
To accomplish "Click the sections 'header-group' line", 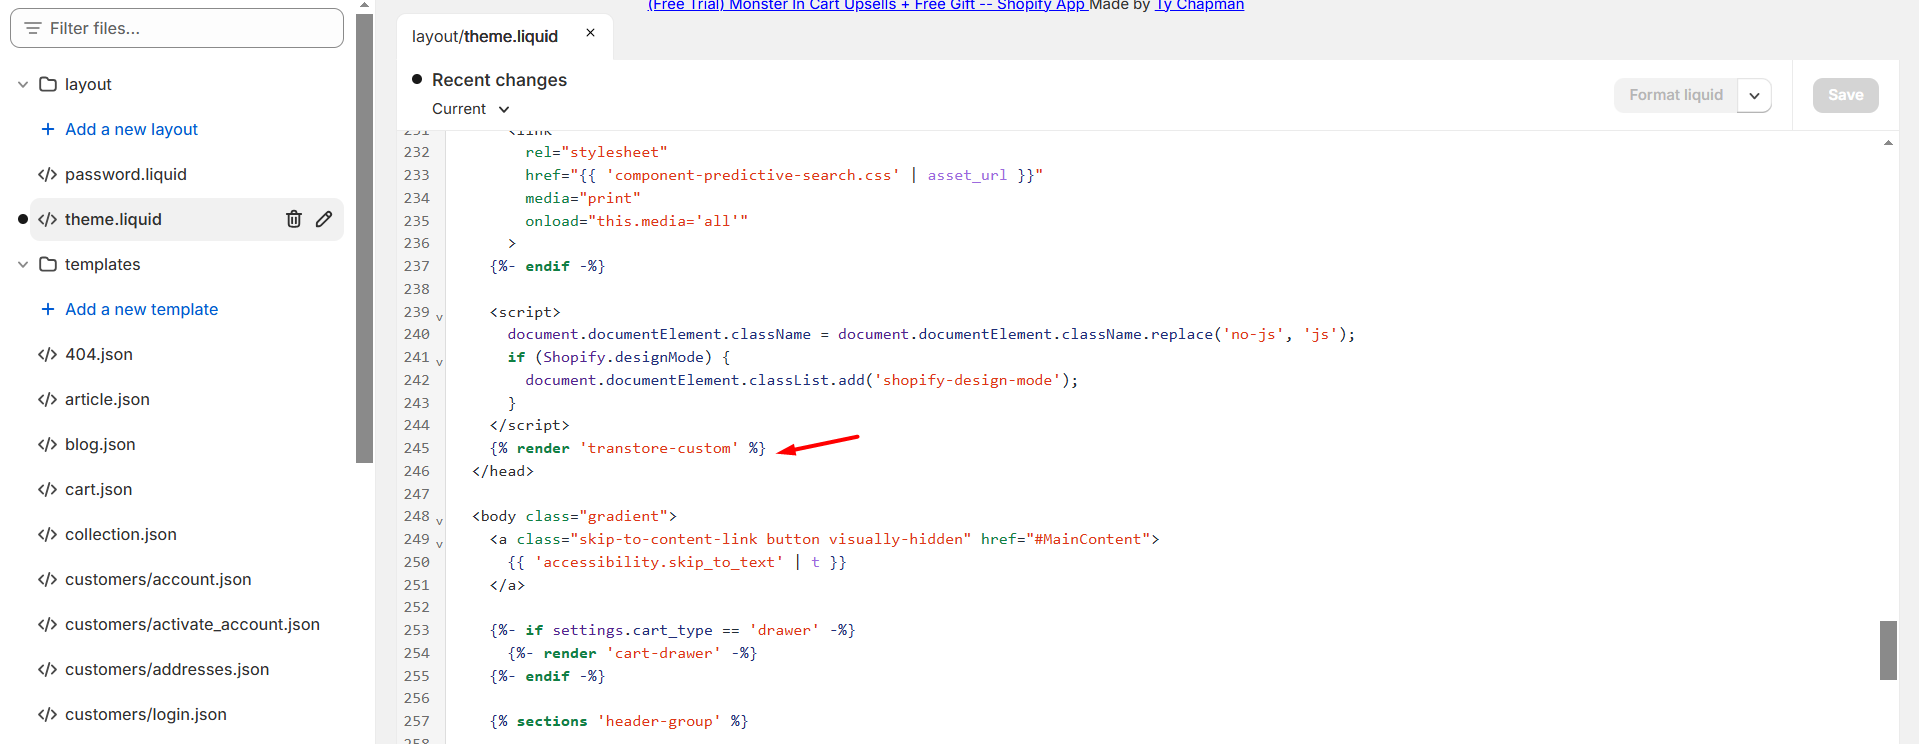I will click(x=619, y=721).
